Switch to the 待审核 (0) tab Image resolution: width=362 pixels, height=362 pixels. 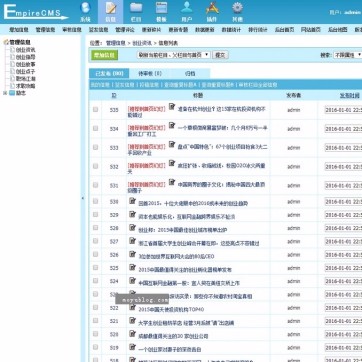tap(150, 74)
